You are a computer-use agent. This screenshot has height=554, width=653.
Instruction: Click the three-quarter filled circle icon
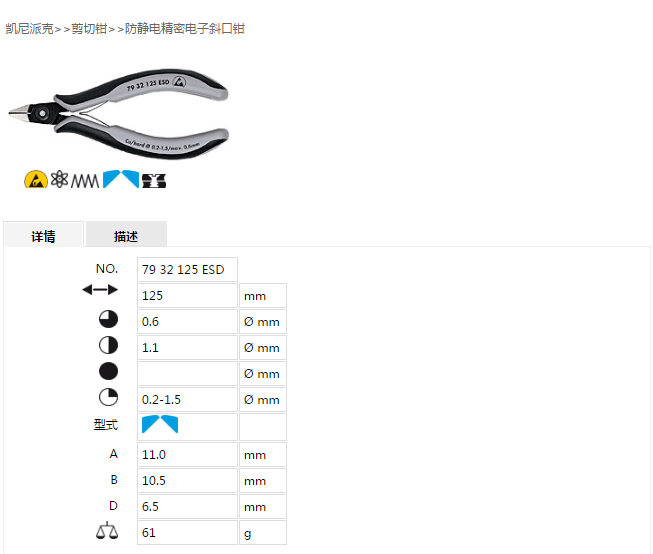coord(108,319)
